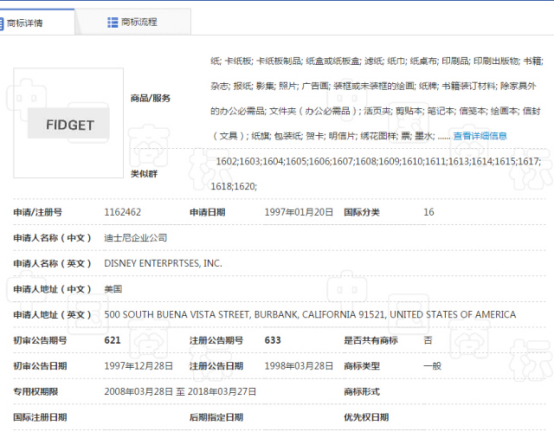The width and height of the screenshot is (554, 432).
Task: Click the 商品/服务 label
Action: click(x=151, y=98)
